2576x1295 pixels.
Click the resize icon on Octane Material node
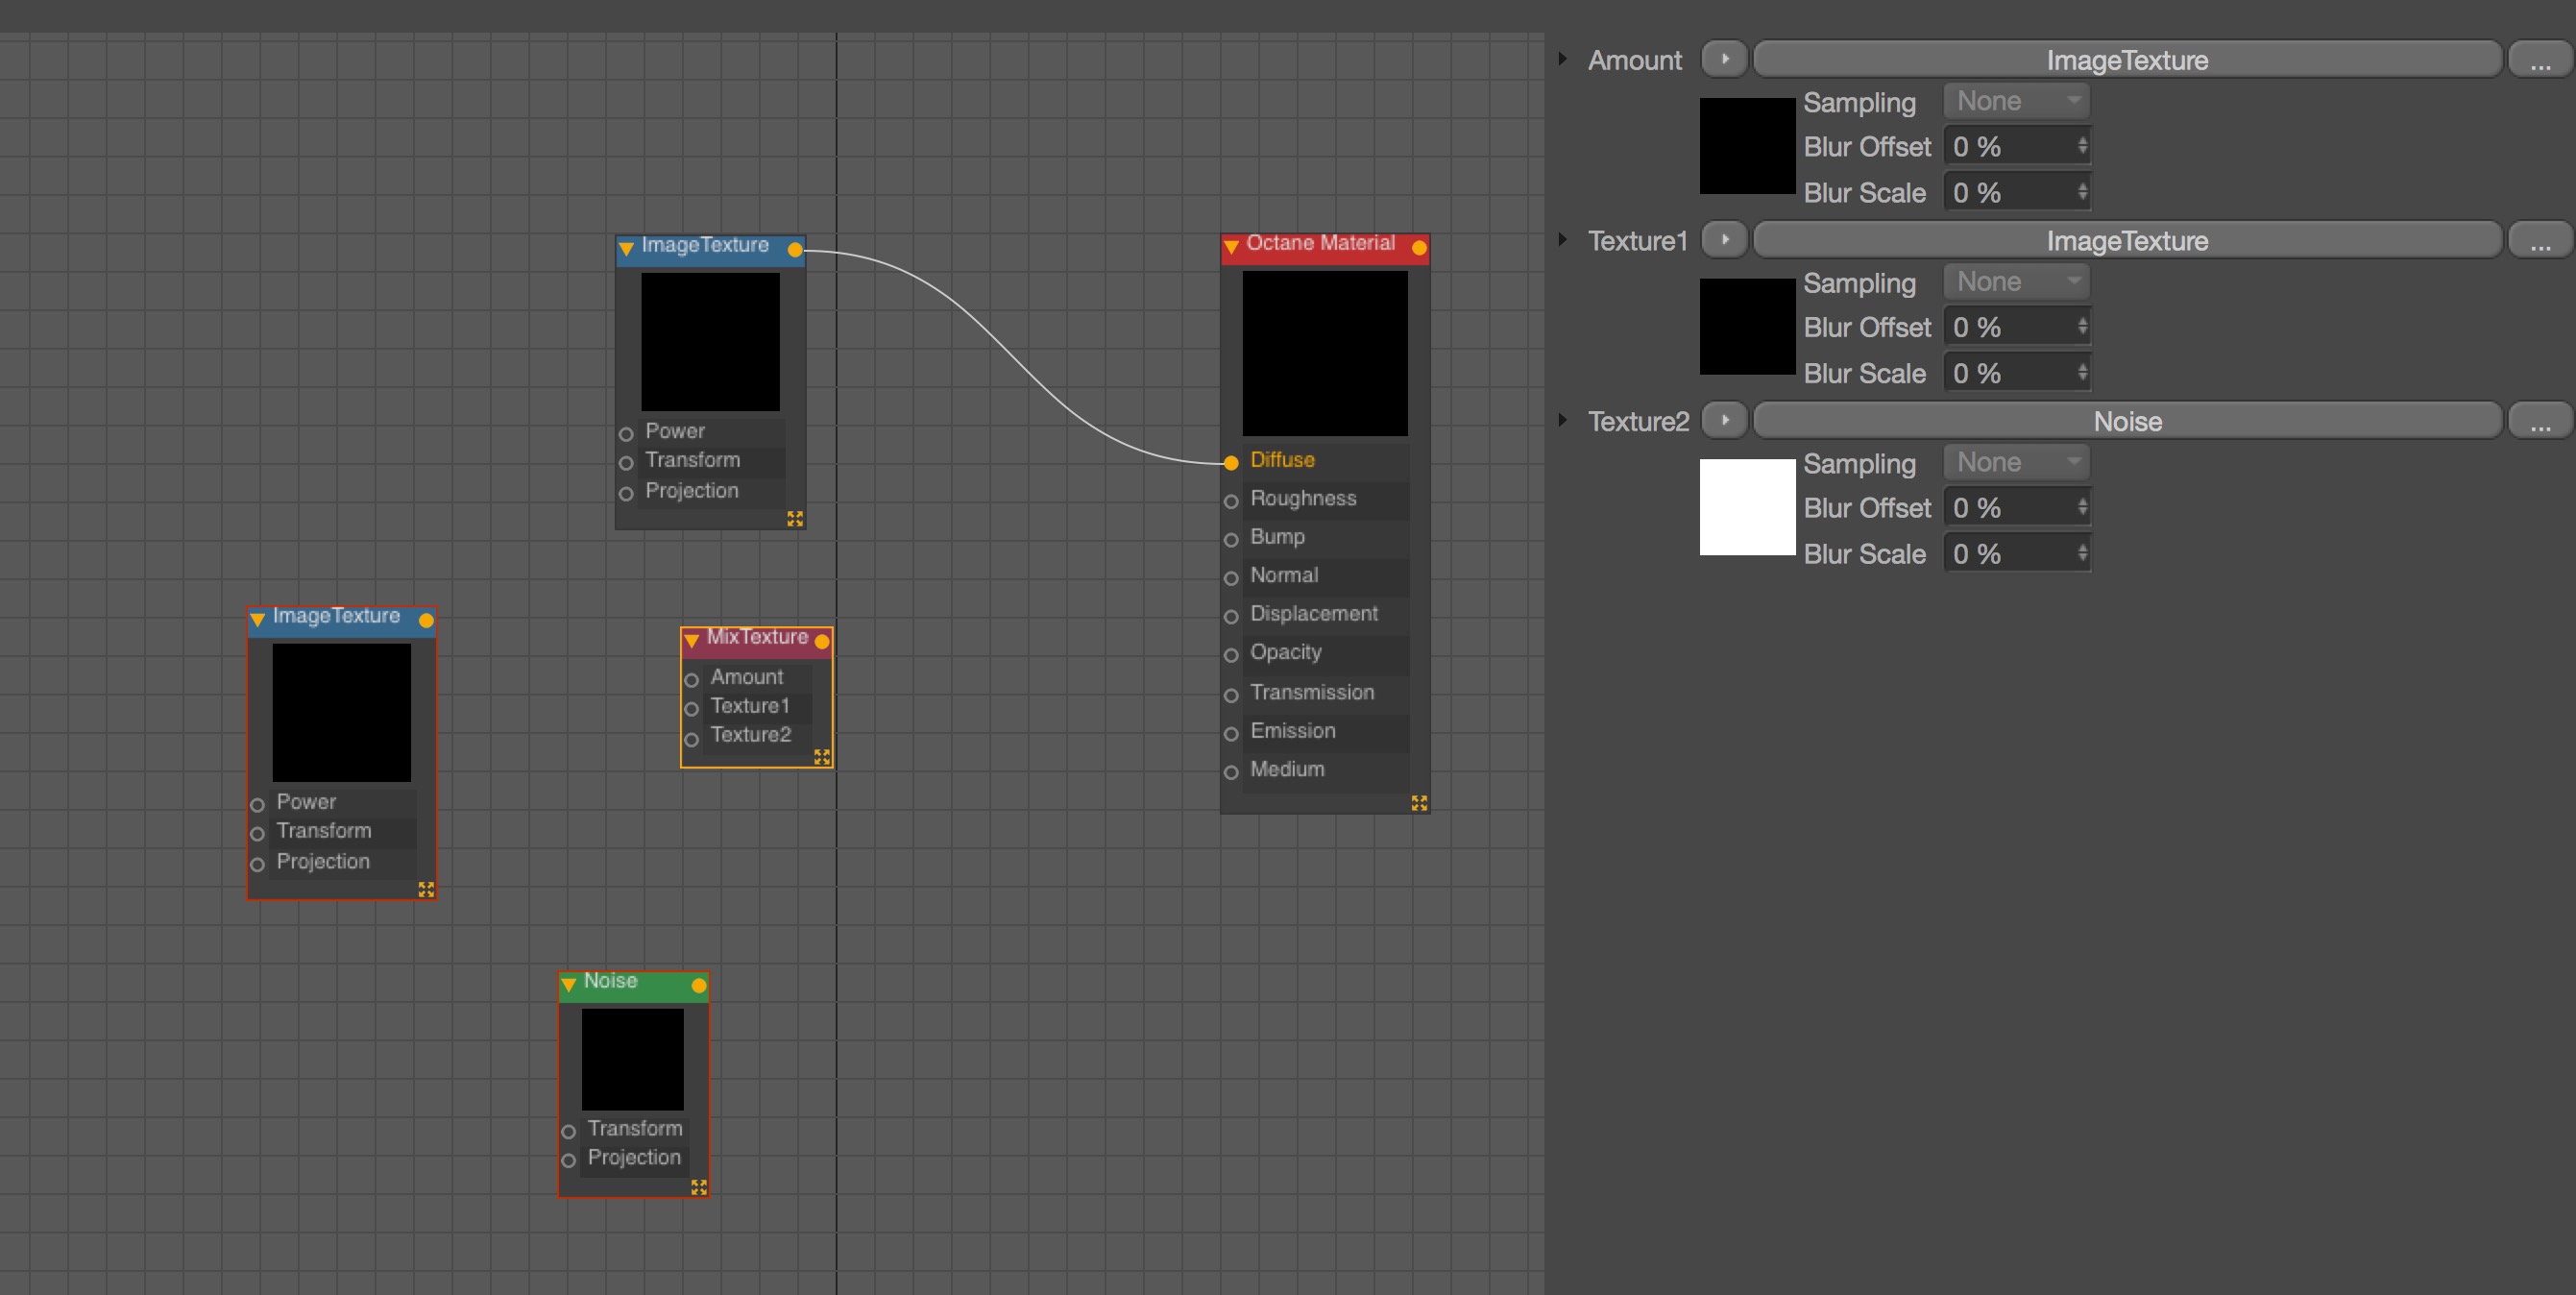(x=1419, y=803)
